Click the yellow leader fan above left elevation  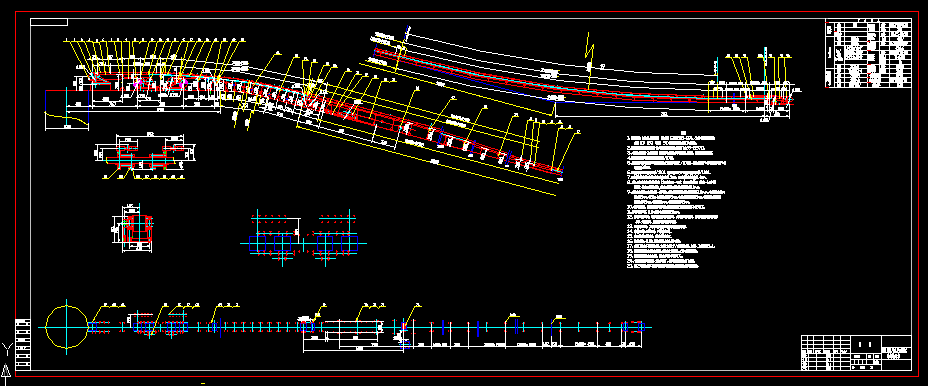click(157, 59)
